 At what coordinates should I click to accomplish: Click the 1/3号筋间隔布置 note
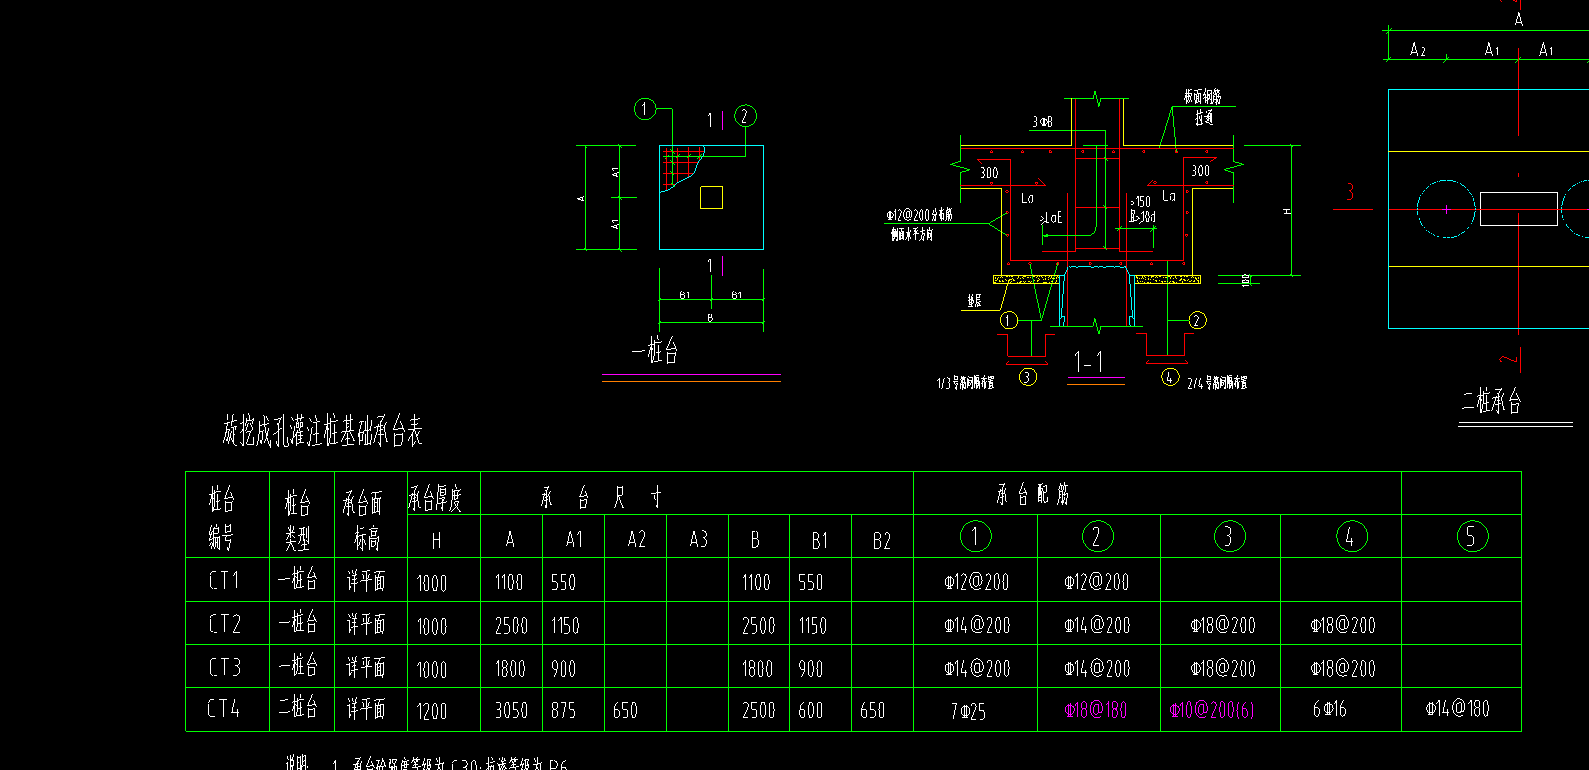coord(965,383)
